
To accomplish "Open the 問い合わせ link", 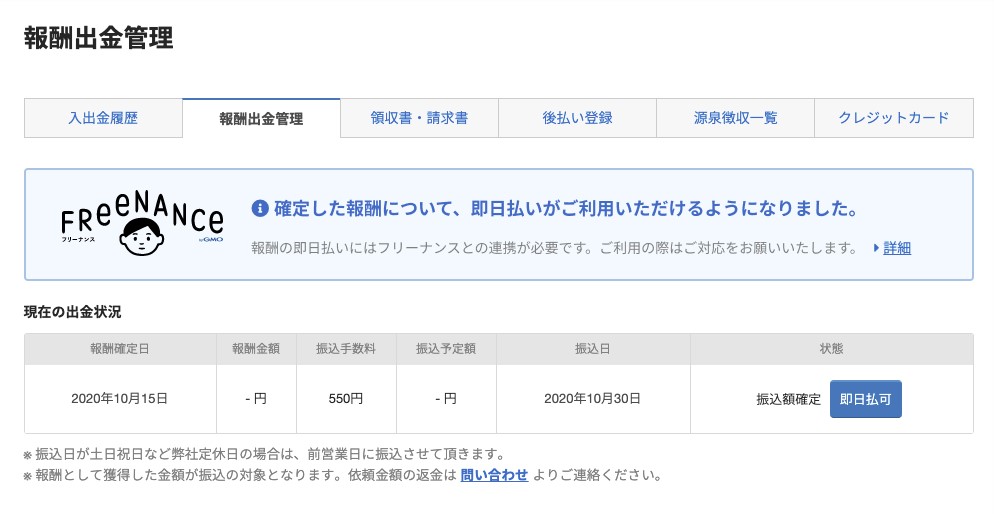I will point(494,474).
